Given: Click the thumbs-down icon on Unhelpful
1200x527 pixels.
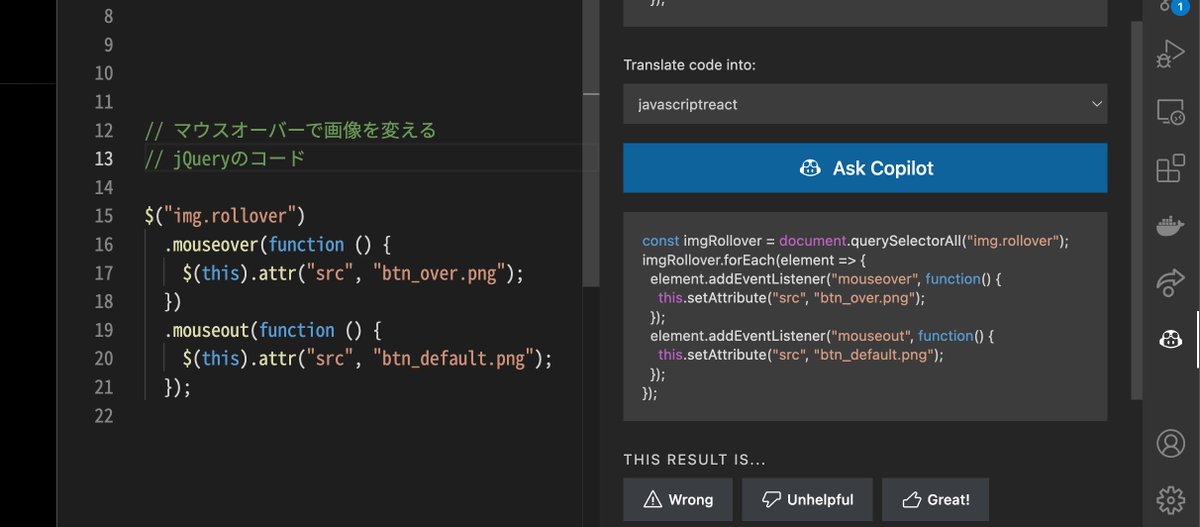Looking at the screenshot, I should 770,499.
